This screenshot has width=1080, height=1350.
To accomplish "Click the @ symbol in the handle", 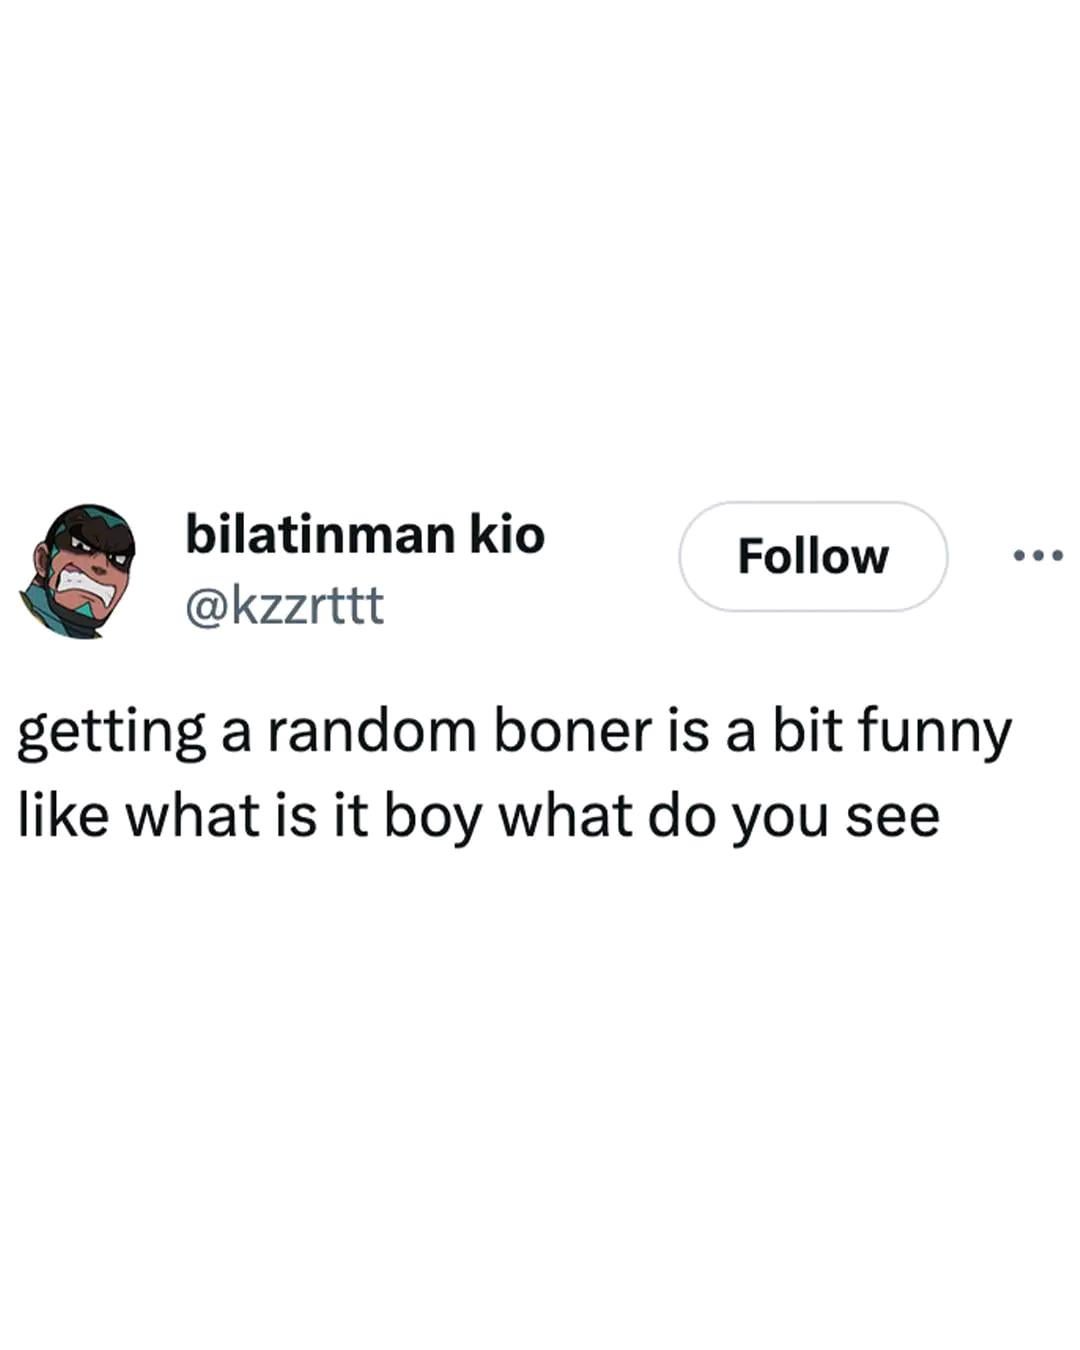I will (x=207, y=607).
